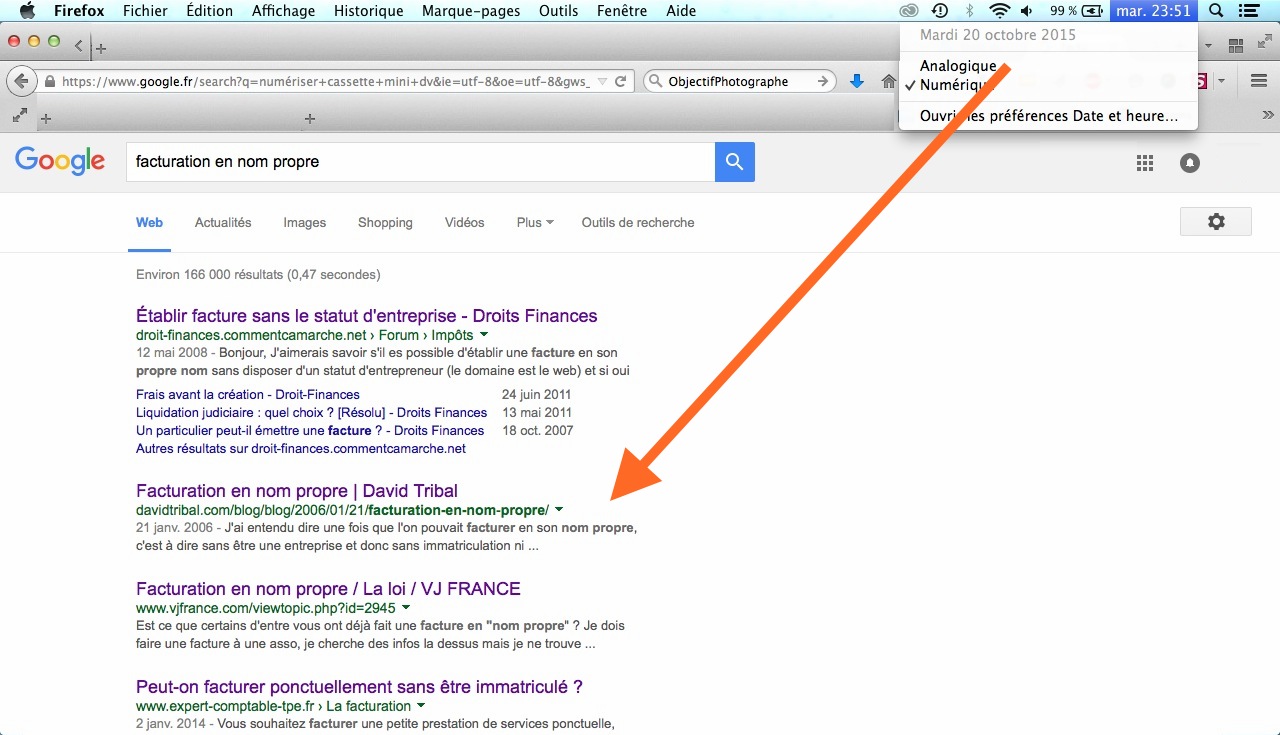This screenshot has width=1280, height=735.
Task: Open Firefox downloads blue arrow icon
Action: 857,82
